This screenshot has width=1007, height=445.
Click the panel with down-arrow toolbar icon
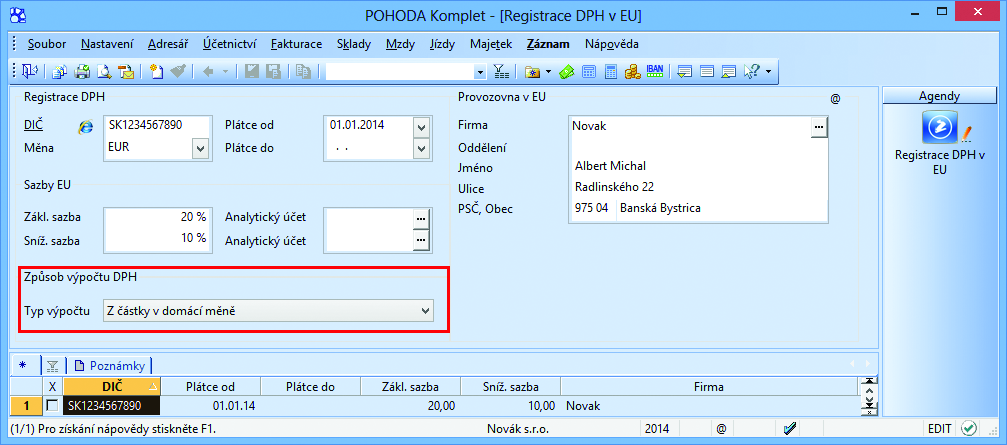pyautogui.click(x=685, y=71)
